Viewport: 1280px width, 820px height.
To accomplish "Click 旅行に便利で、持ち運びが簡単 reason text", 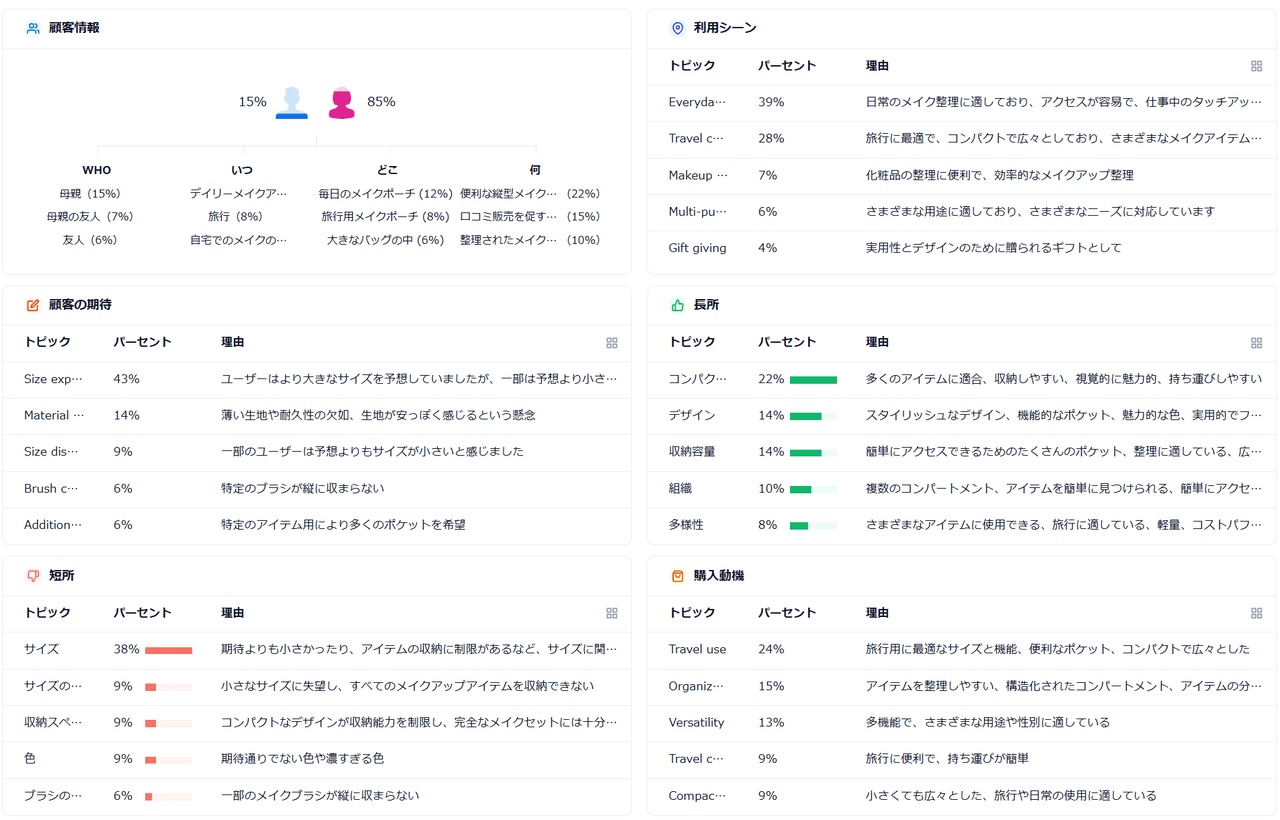I will 947,759.
